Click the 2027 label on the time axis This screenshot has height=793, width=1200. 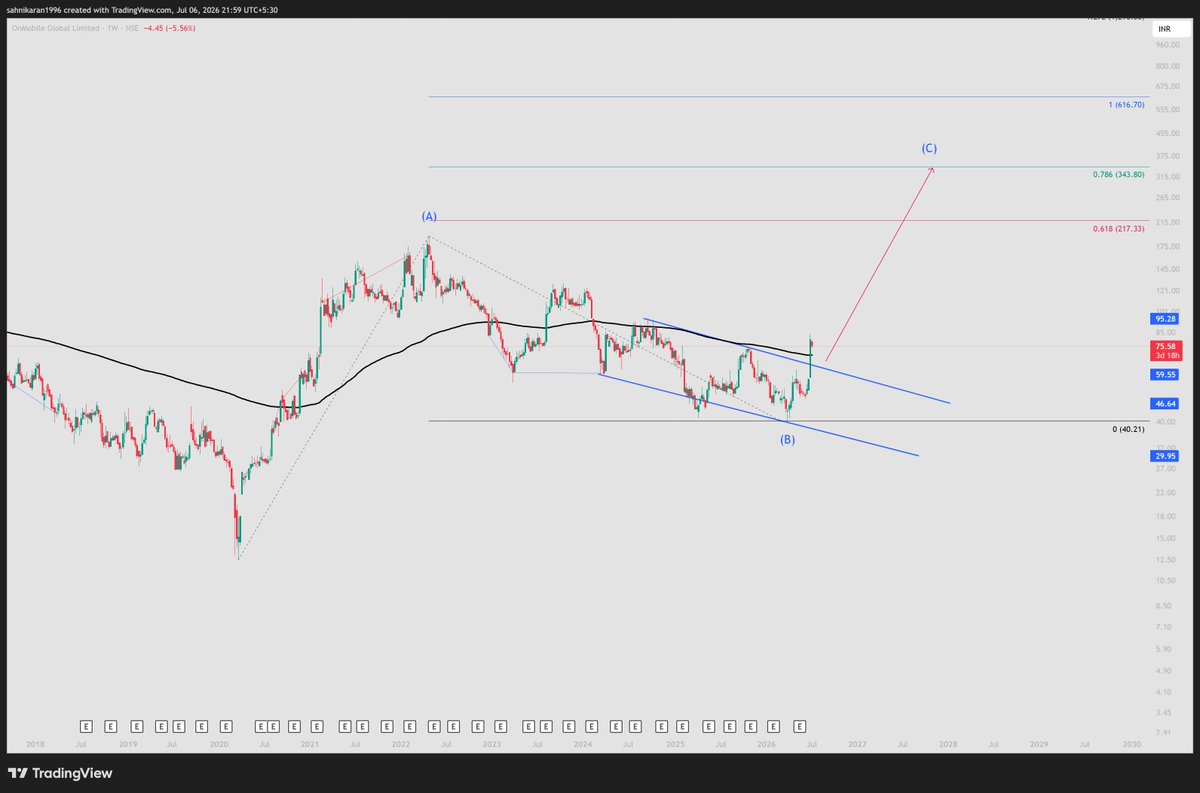tap(857, 744)
